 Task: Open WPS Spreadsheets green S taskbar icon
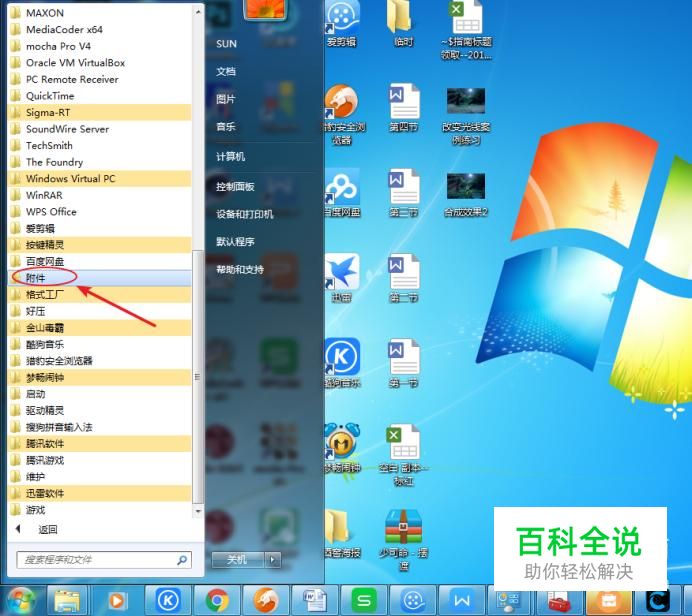364,601
